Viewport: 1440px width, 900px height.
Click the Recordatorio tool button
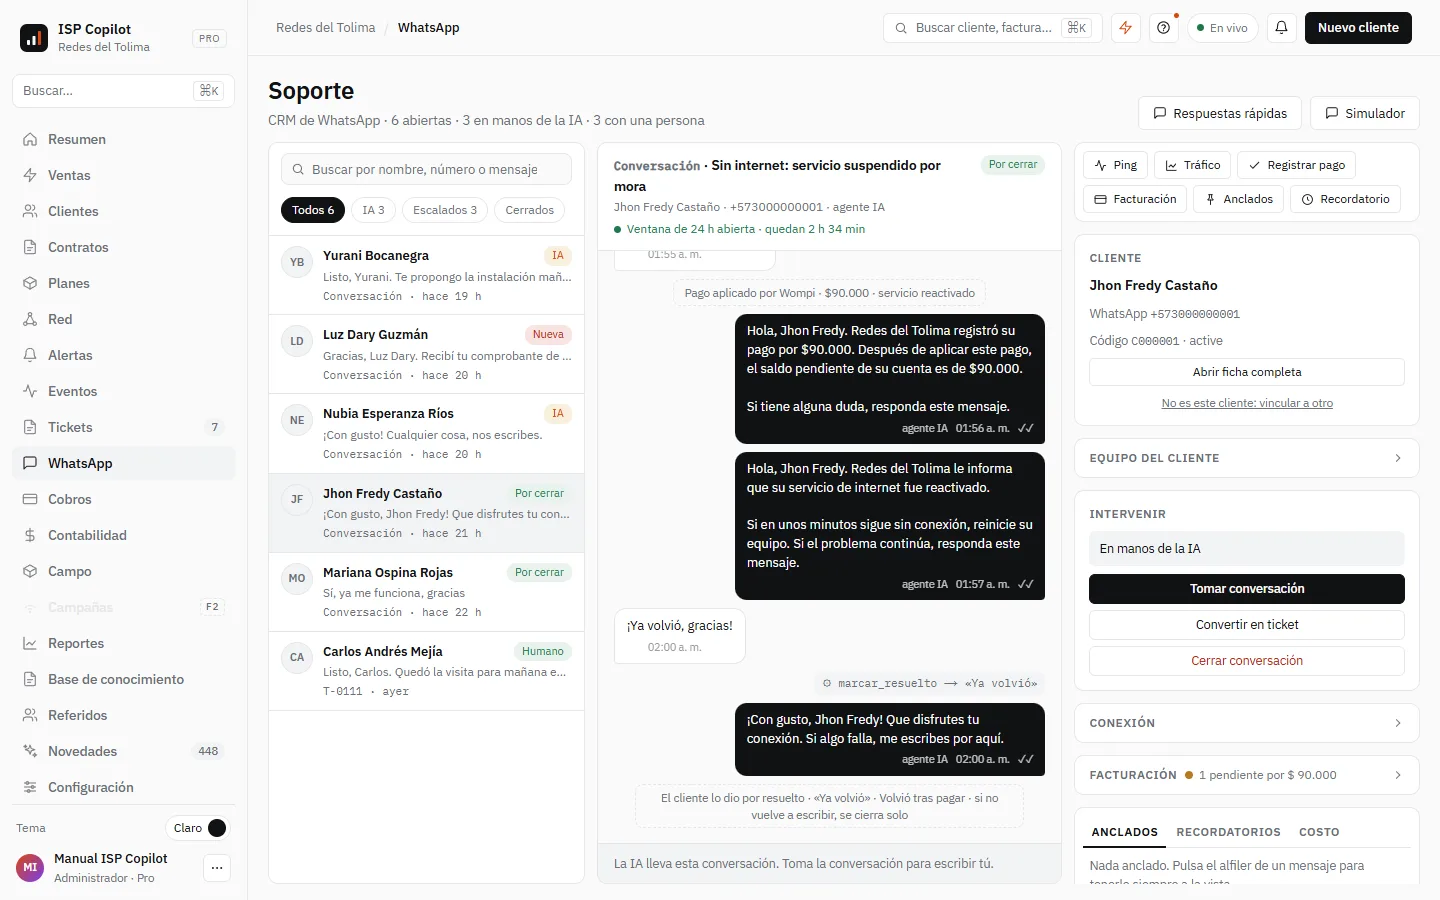[1345, 199]
